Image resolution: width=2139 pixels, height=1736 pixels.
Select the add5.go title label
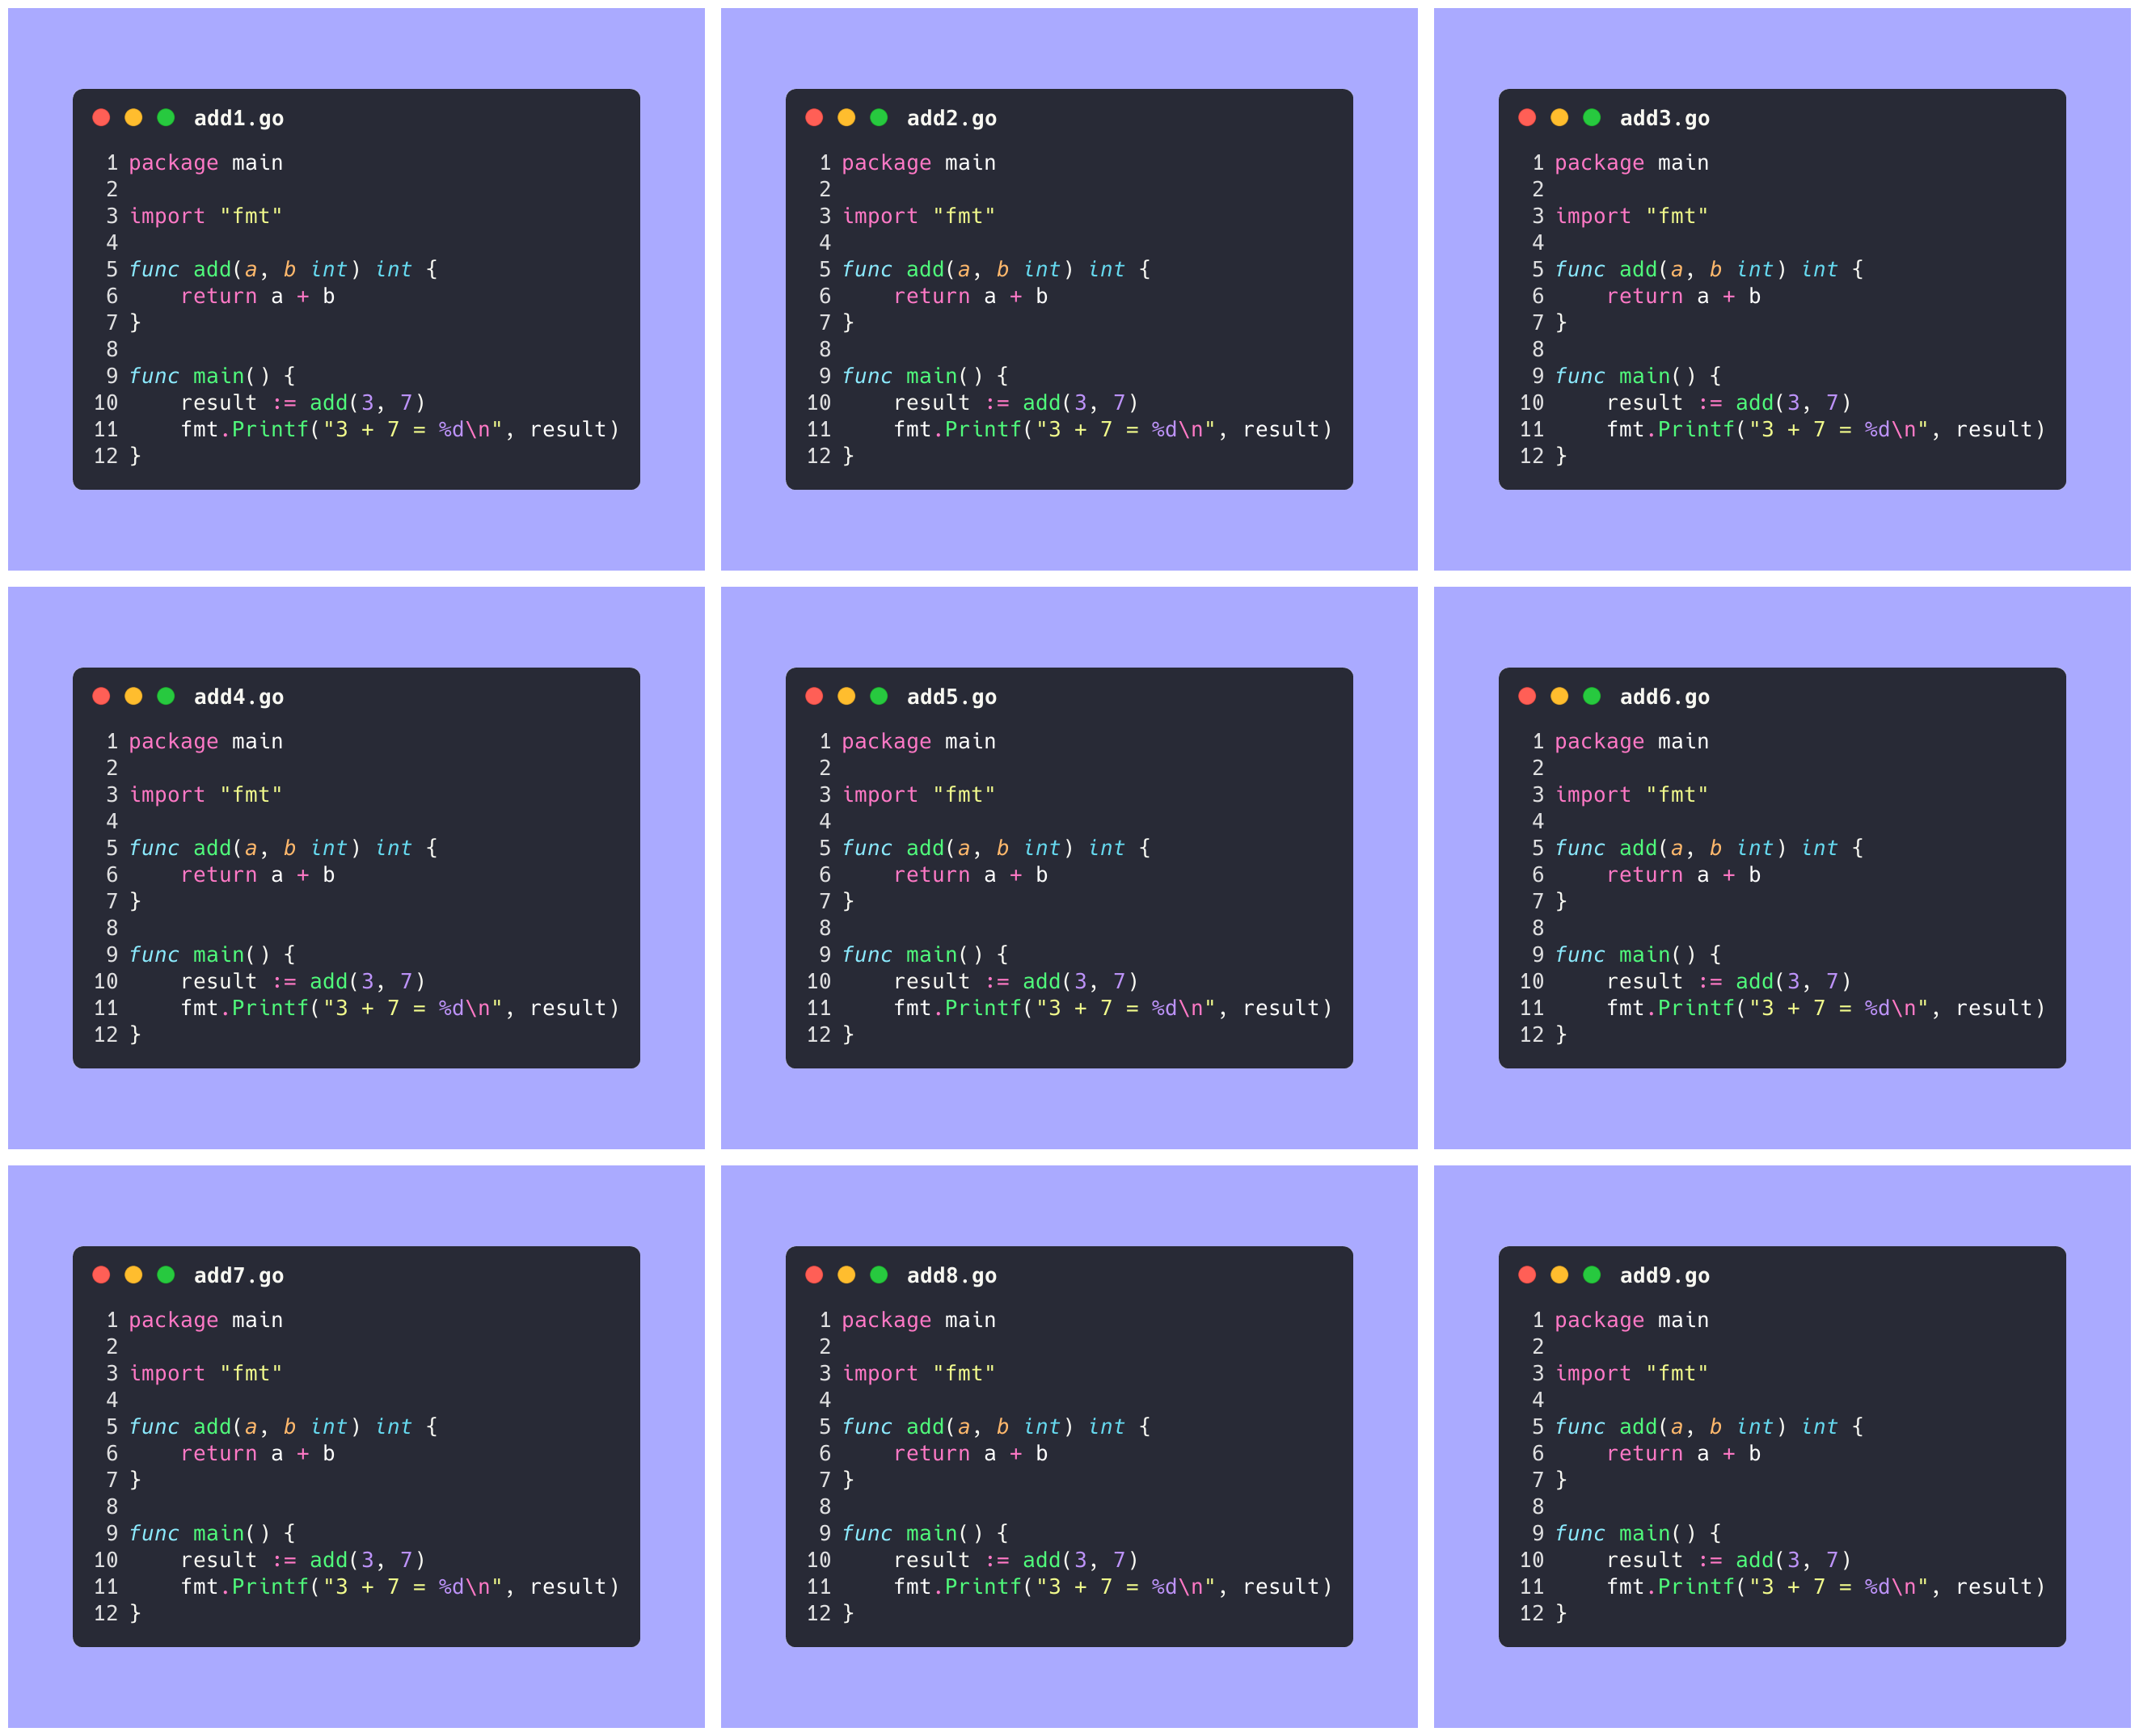pos(951,697)
